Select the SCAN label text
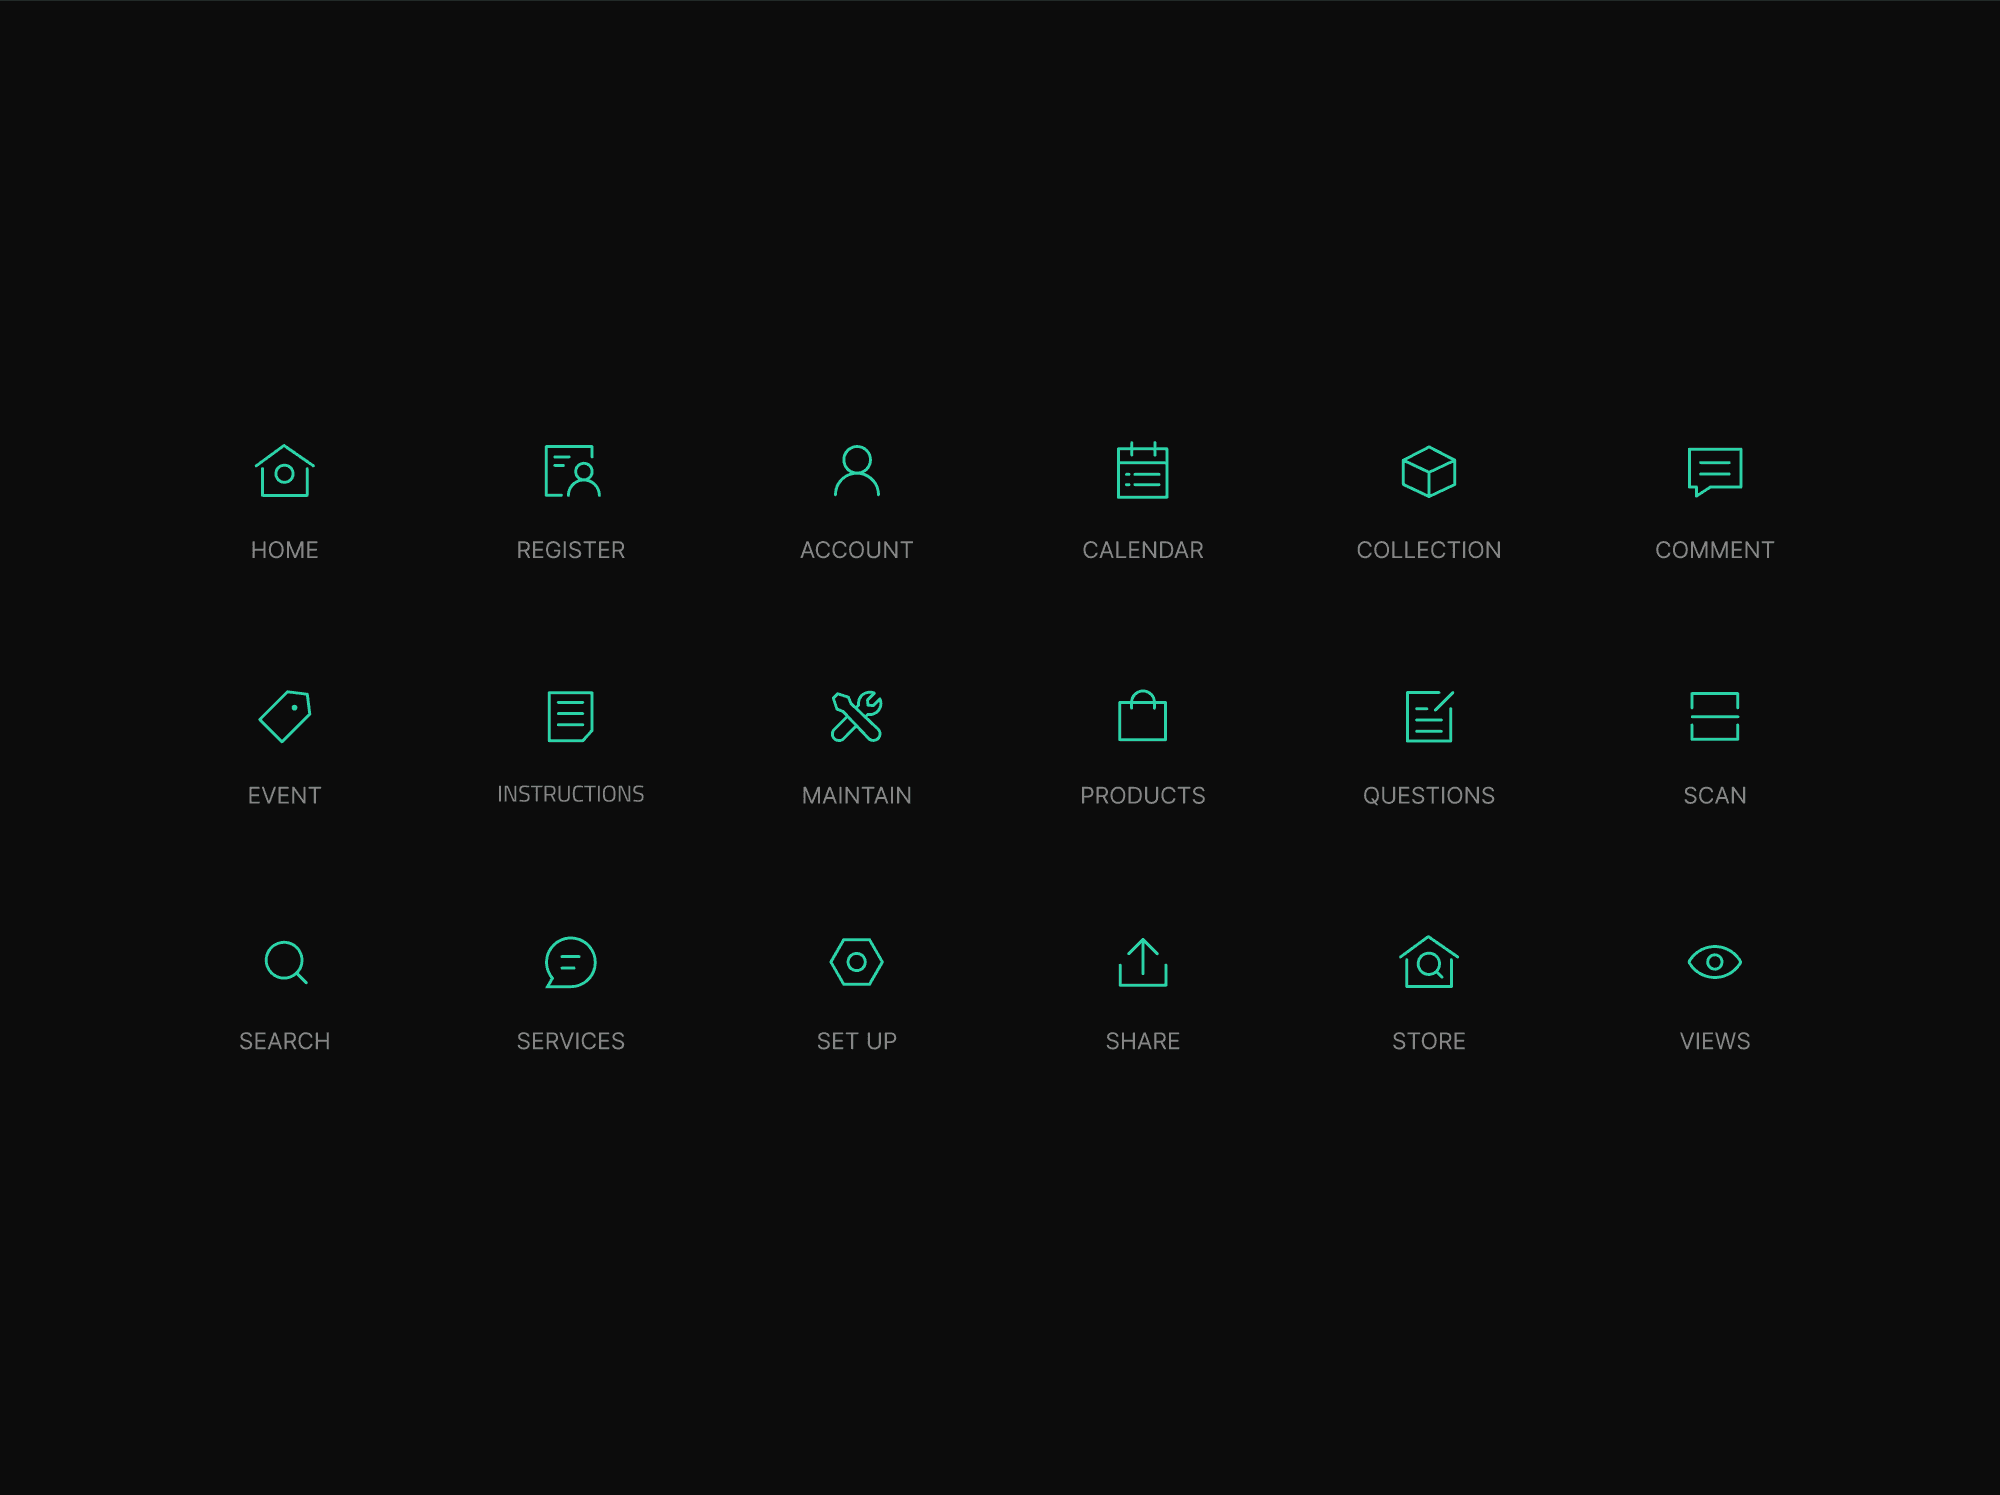Viewport: 2000px width, 1495px height. point(1715,796)
